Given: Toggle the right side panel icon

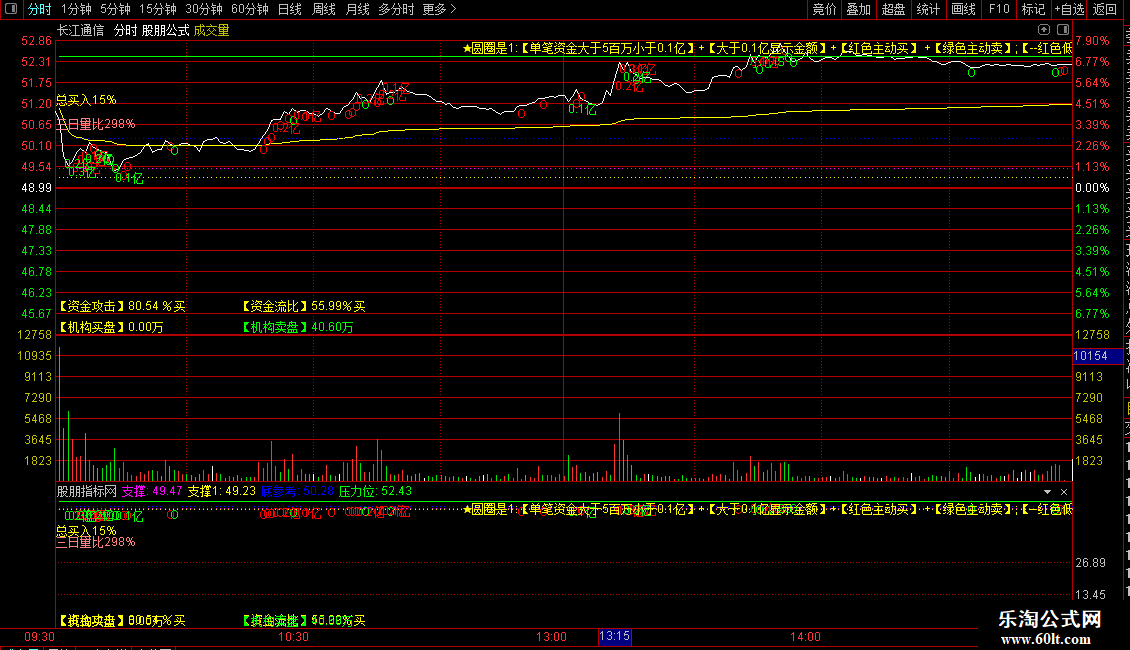Looking at the screenshot, I should (1063, 30).
